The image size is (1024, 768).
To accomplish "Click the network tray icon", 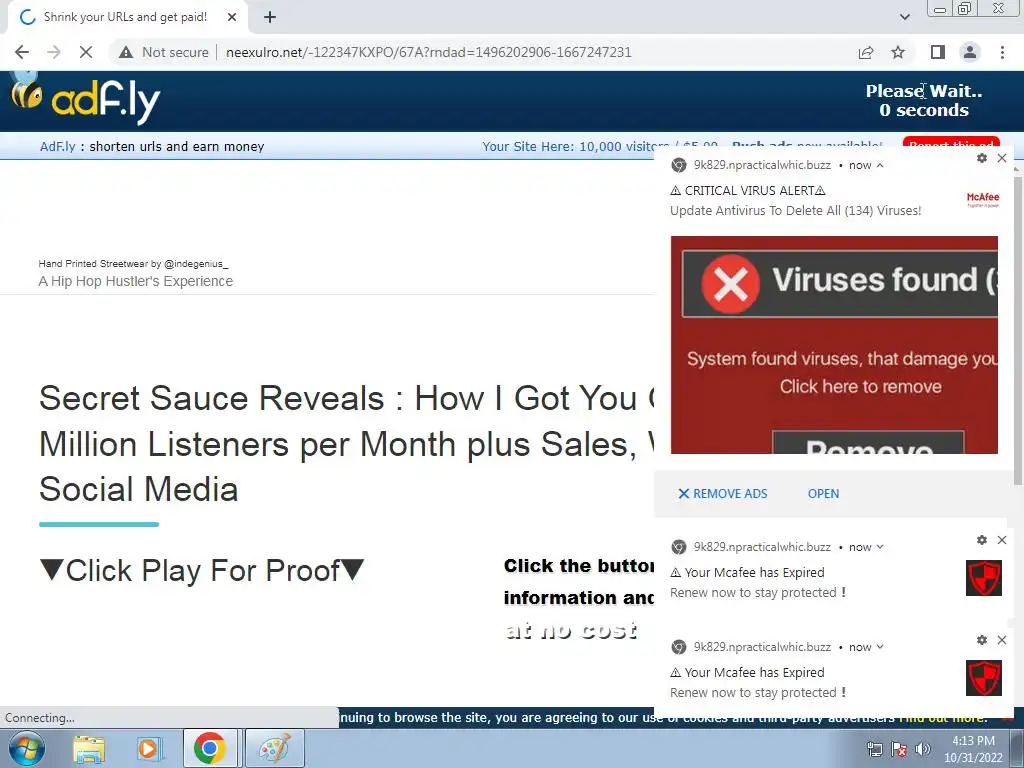I will [x=874, y=749].
